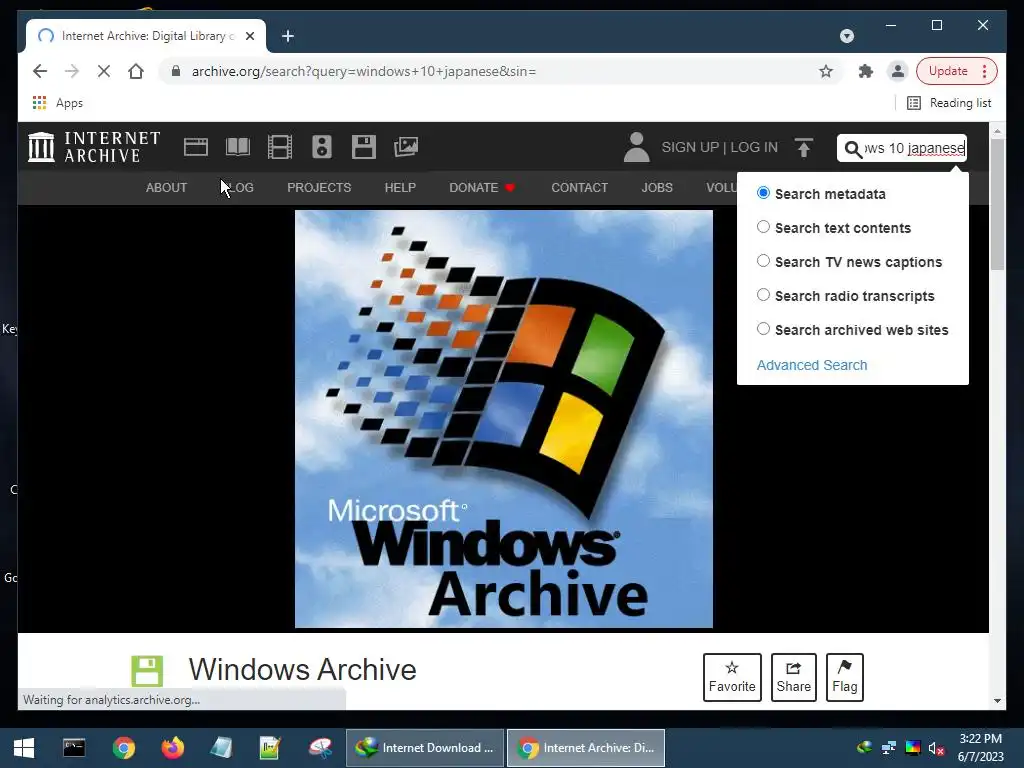Open the Reading list
The height and width of the screenshot is (768, 1024).
[950, 103]
